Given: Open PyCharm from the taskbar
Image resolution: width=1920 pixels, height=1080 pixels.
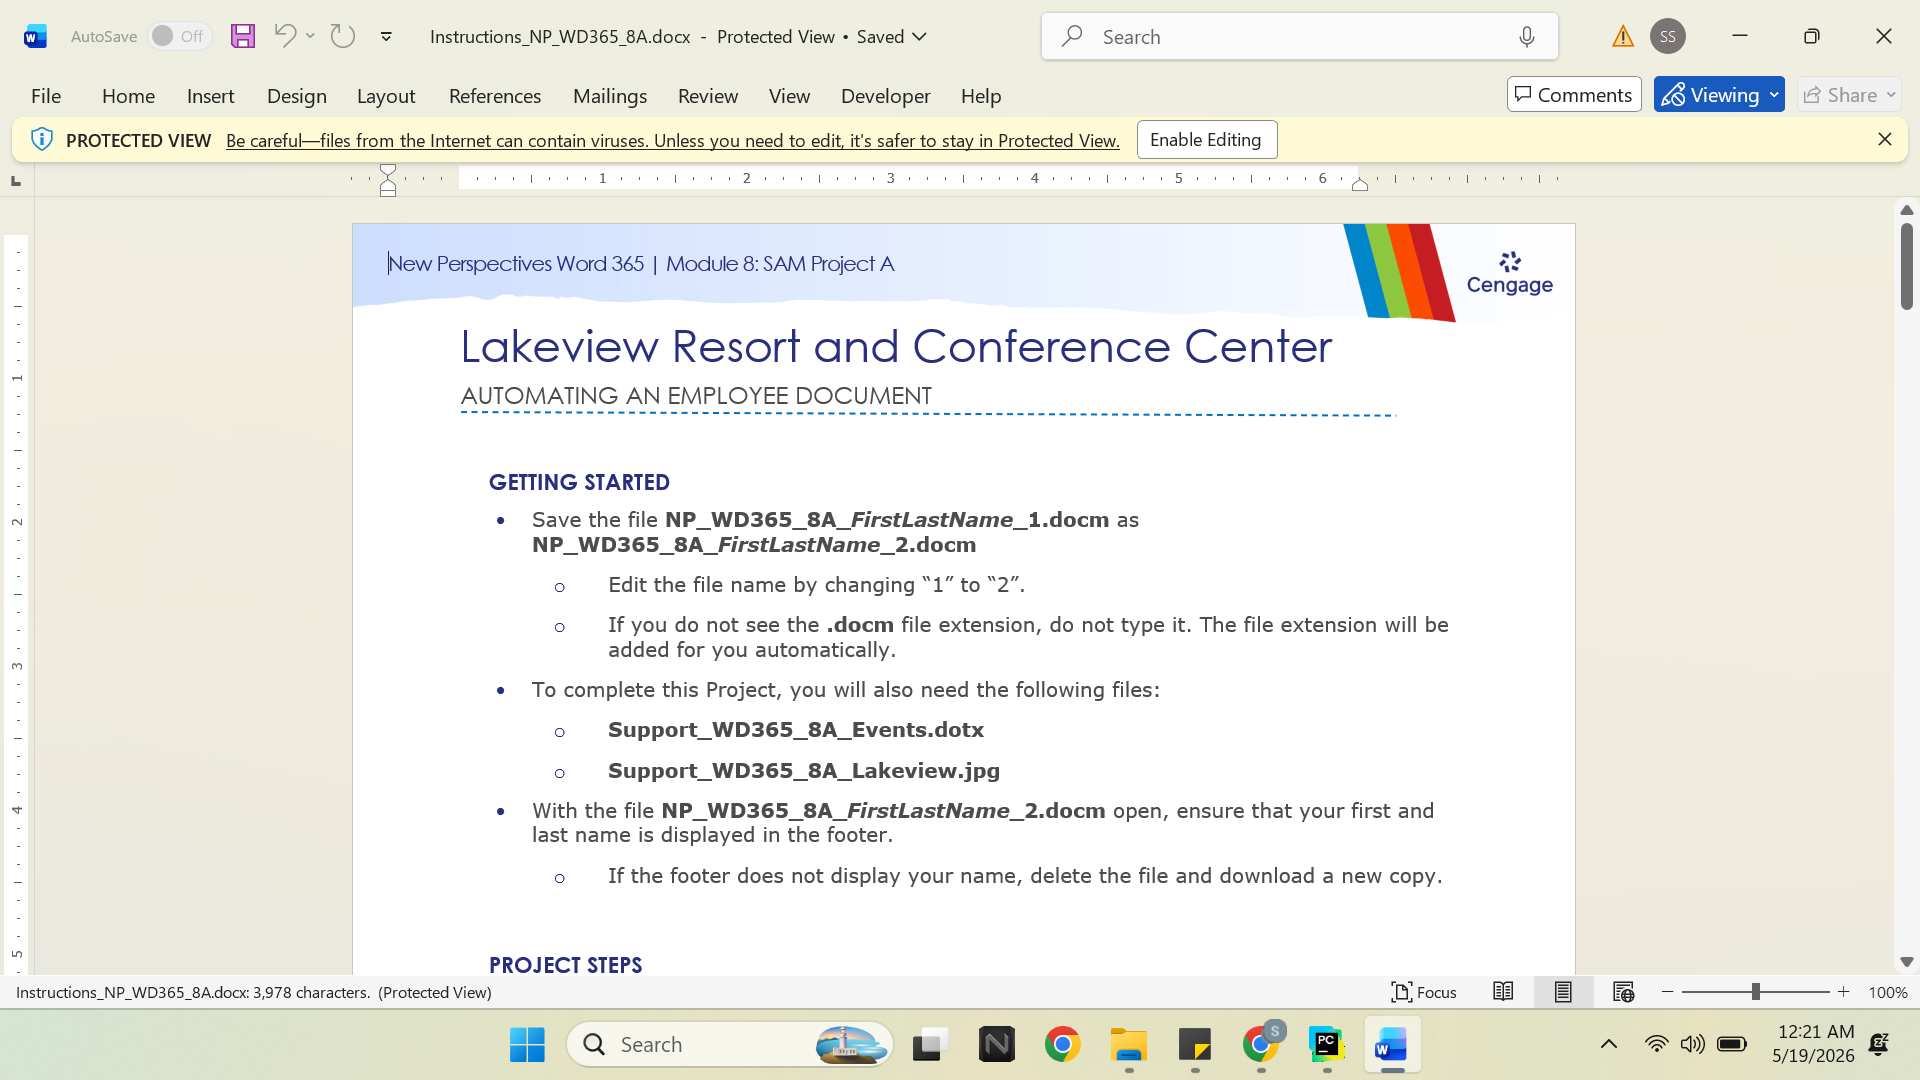Looking at the screenshot, I should (x=1327, y=1045).
